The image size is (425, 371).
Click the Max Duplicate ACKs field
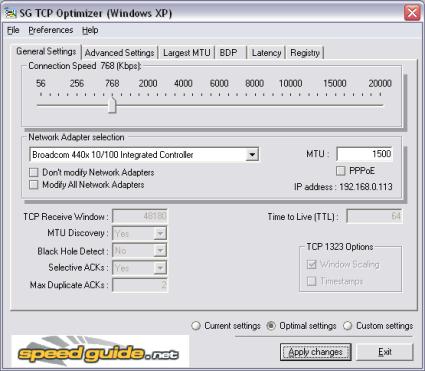[x=140, y=285]
